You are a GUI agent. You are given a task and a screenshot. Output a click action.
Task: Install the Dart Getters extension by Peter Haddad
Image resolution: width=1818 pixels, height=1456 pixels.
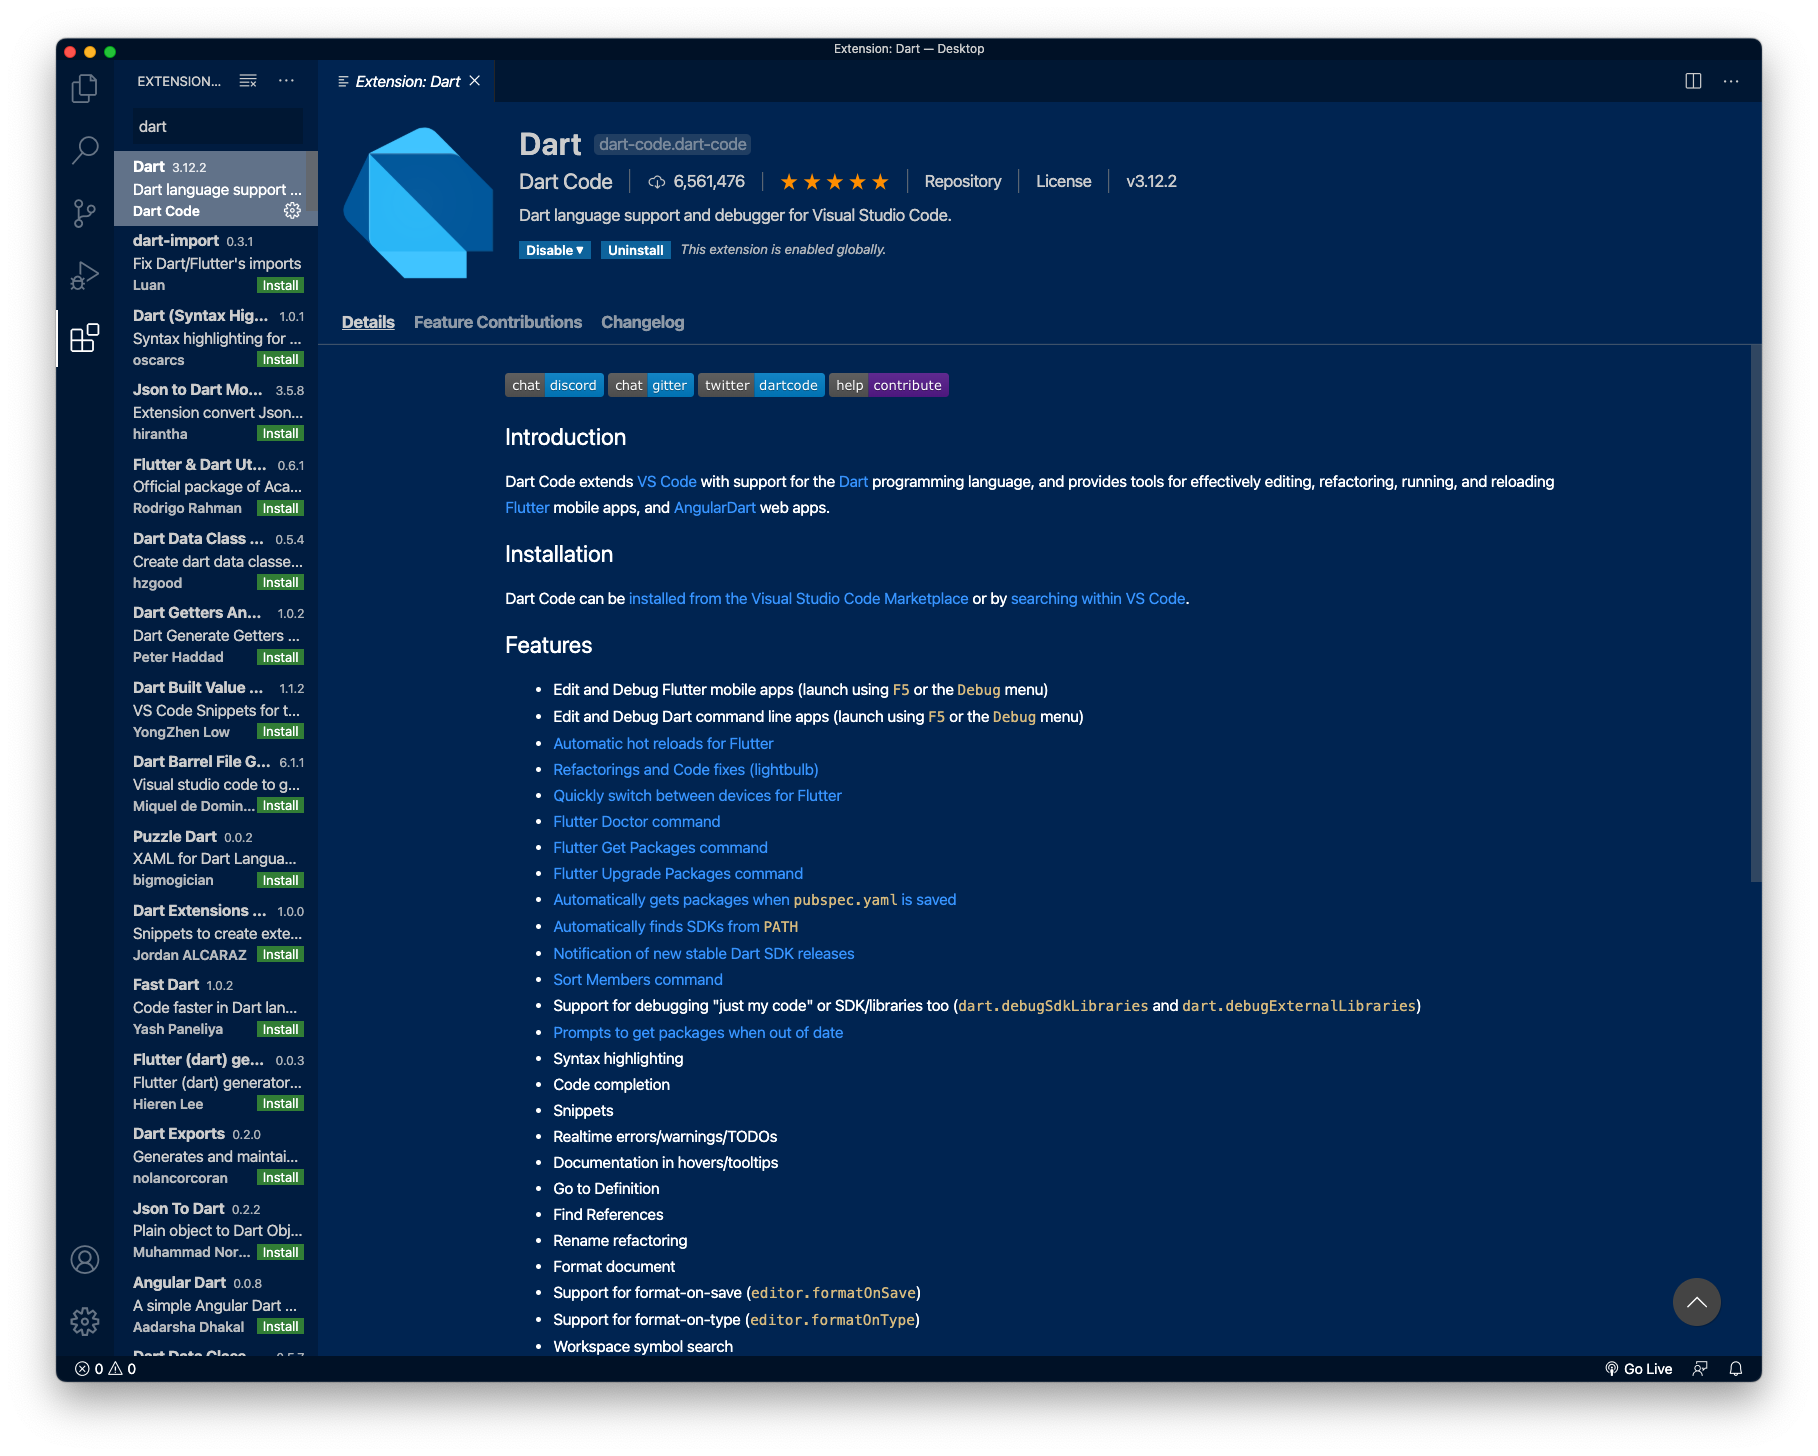pos(281,657)
